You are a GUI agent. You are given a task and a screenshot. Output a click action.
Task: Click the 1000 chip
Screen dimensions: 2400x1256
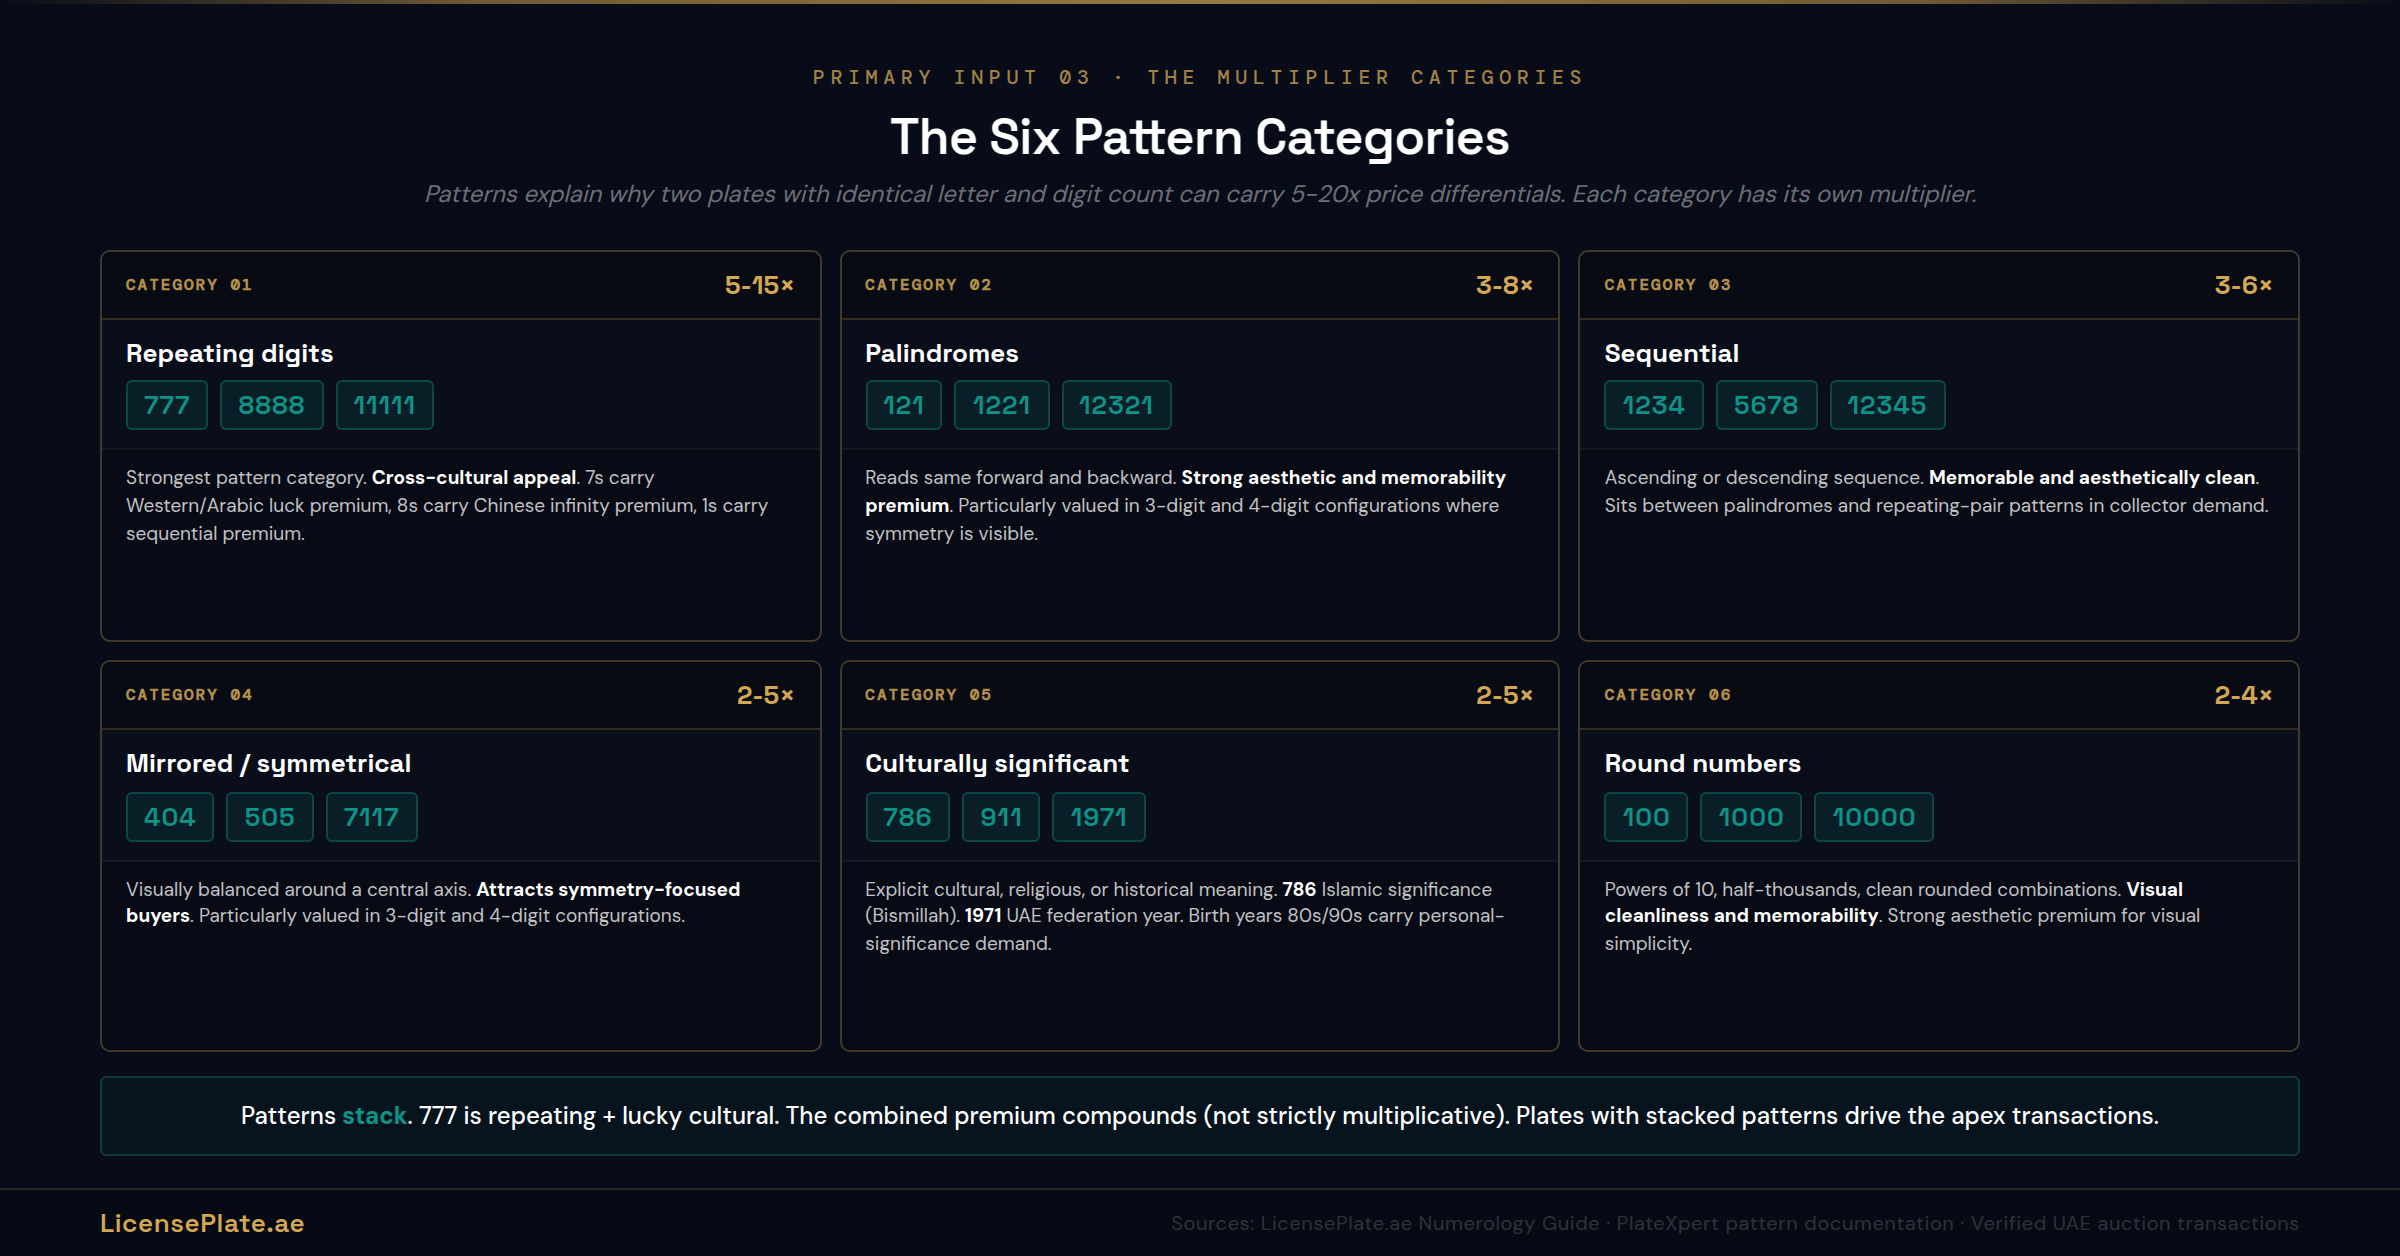tap(1750, 817)
